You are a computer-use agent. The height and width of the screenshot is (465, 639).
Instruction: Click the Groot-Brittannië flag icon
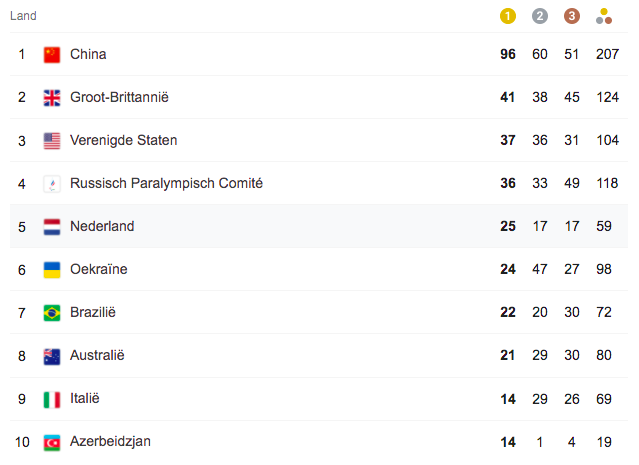click(52, 98)
